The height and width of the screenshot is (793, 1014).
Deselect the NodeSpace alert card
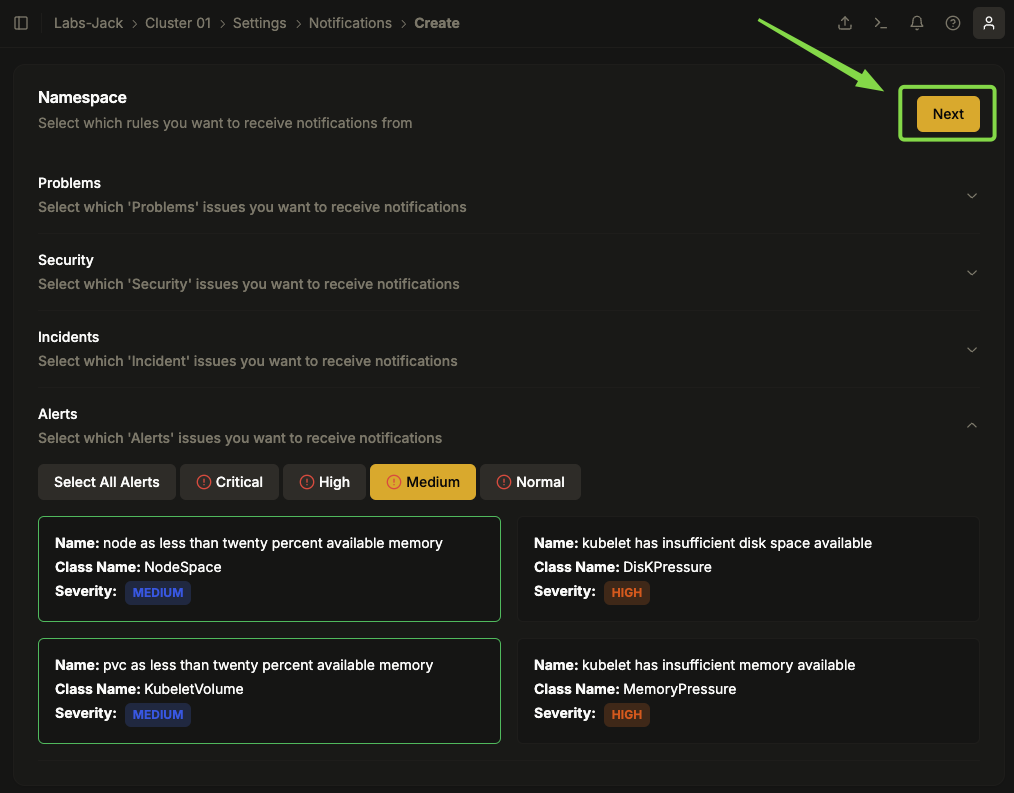pos(269,569)
